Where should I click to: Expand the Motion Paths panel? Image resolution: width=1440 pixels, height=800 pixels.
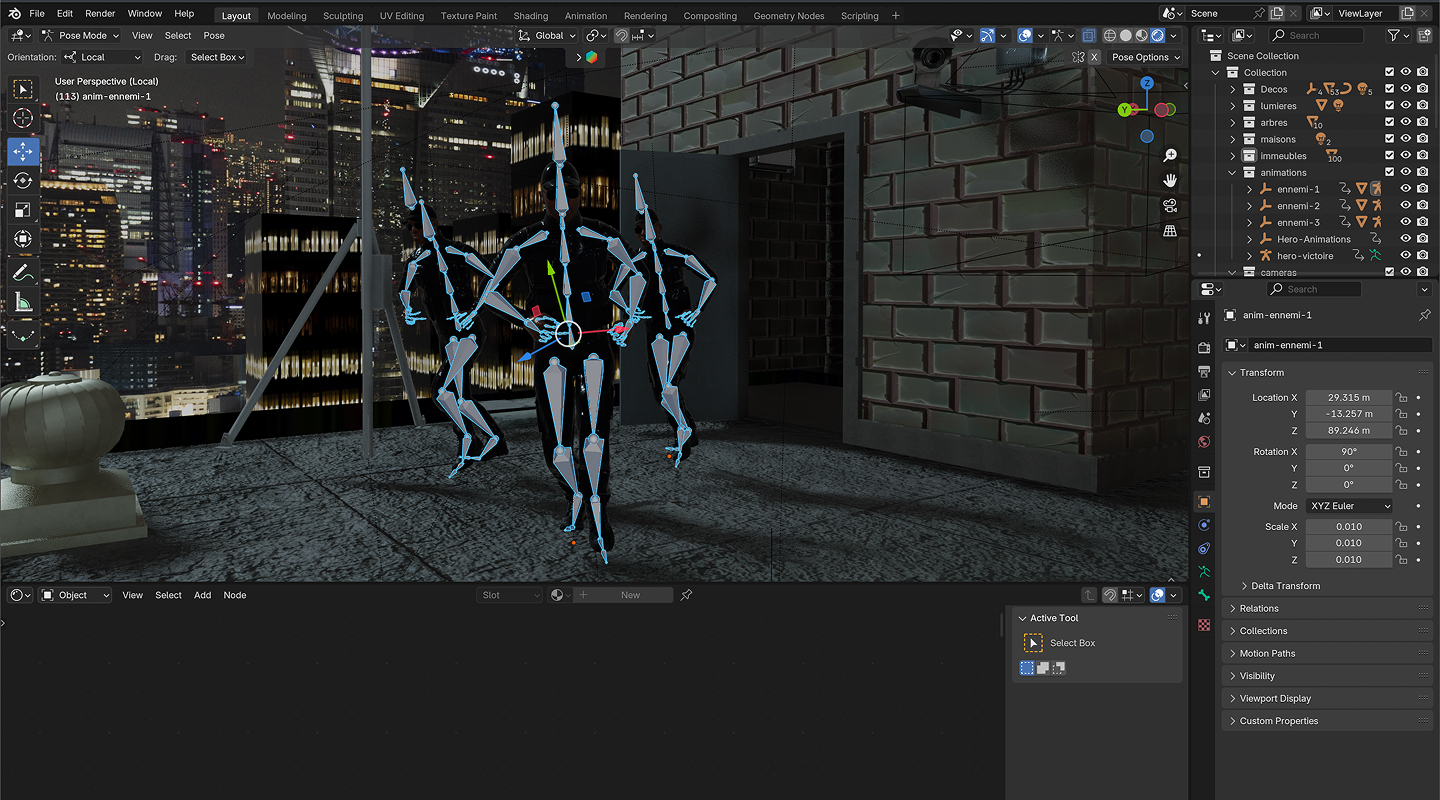(1267, 653)
